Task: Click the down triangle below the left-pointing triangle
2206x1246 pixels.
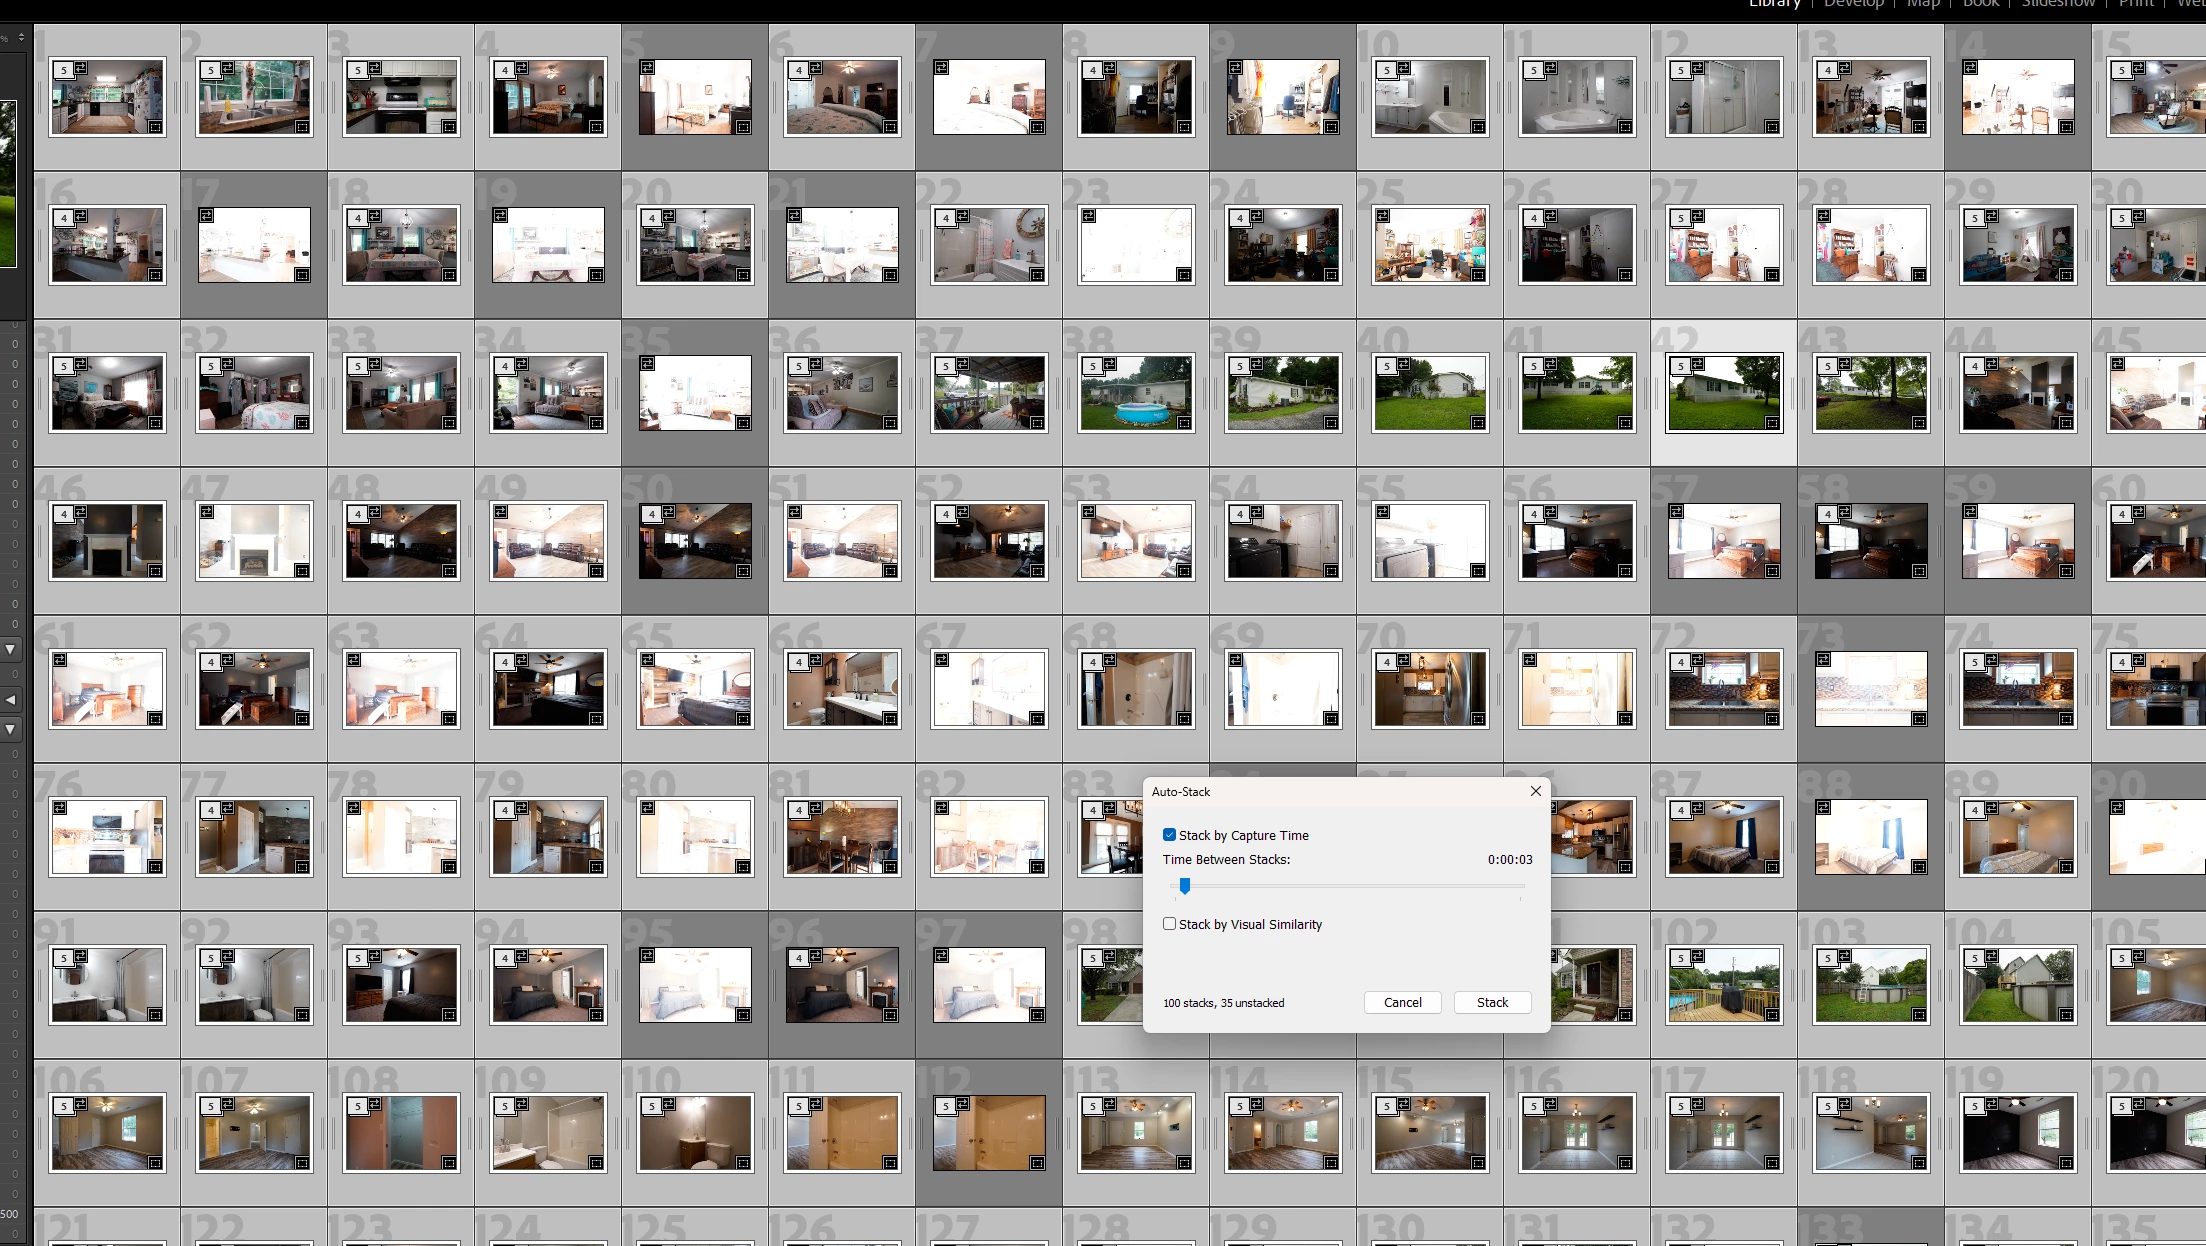Action: pyautogui.click(x=10, y=729)
